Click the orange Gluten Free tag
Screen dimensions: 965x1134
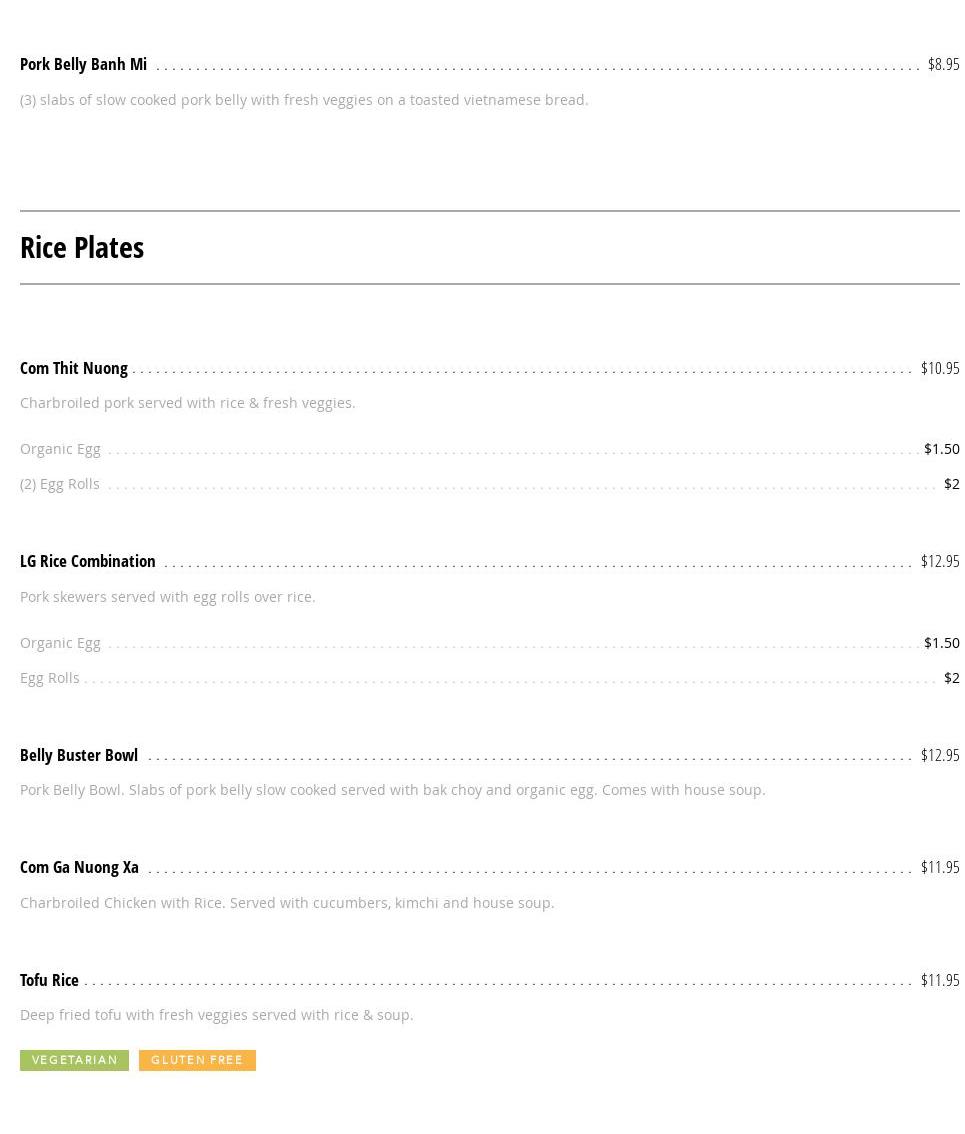(197, 1061)
